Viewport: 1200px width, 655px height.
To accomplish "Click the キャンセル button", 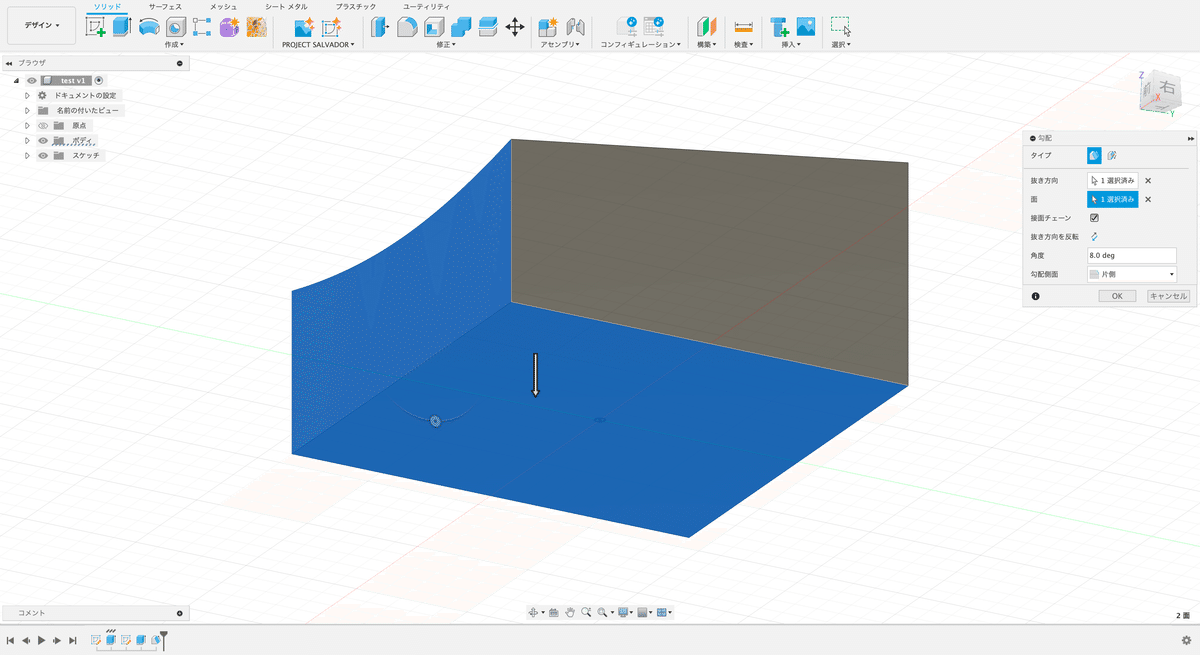I will (1168, 296).
